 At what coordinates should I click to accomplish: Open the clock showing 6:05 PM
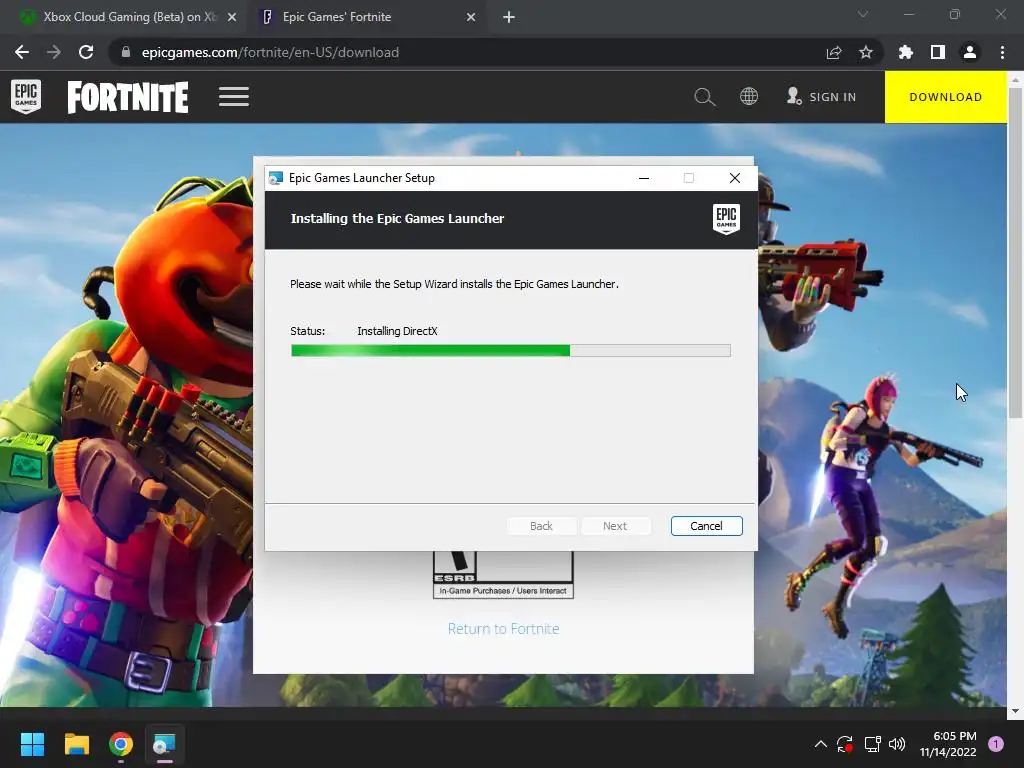948,744
